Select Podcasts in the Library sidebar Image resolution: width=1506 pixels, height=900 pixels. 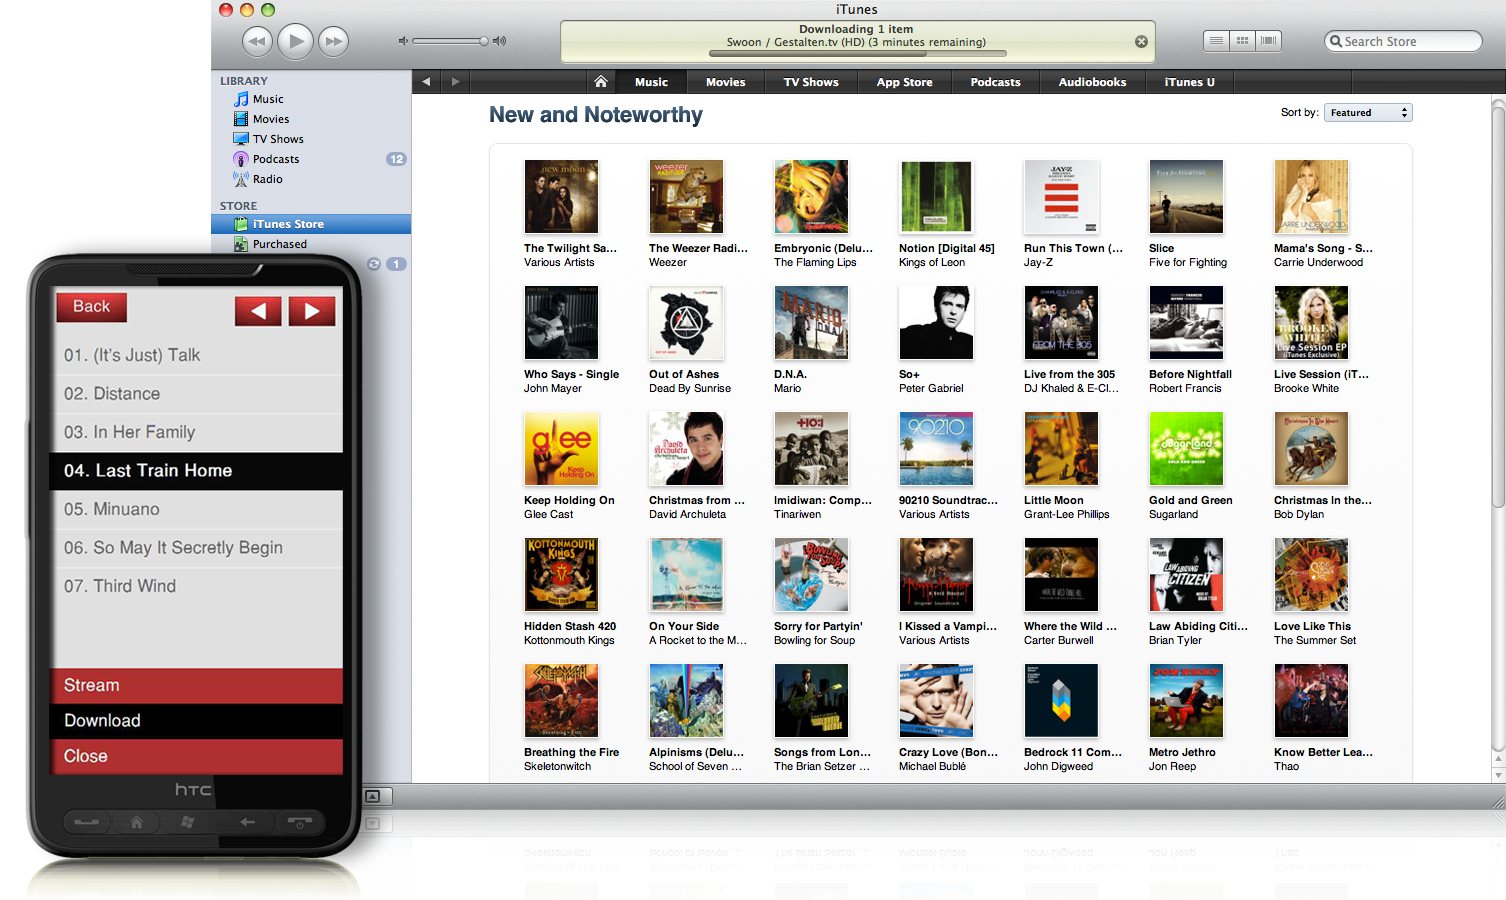[x=311, y=159]
